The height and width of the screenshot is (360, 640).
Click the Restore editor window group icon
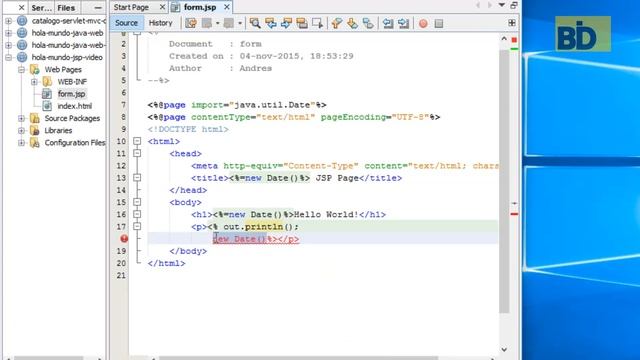(x=513, y=5)
